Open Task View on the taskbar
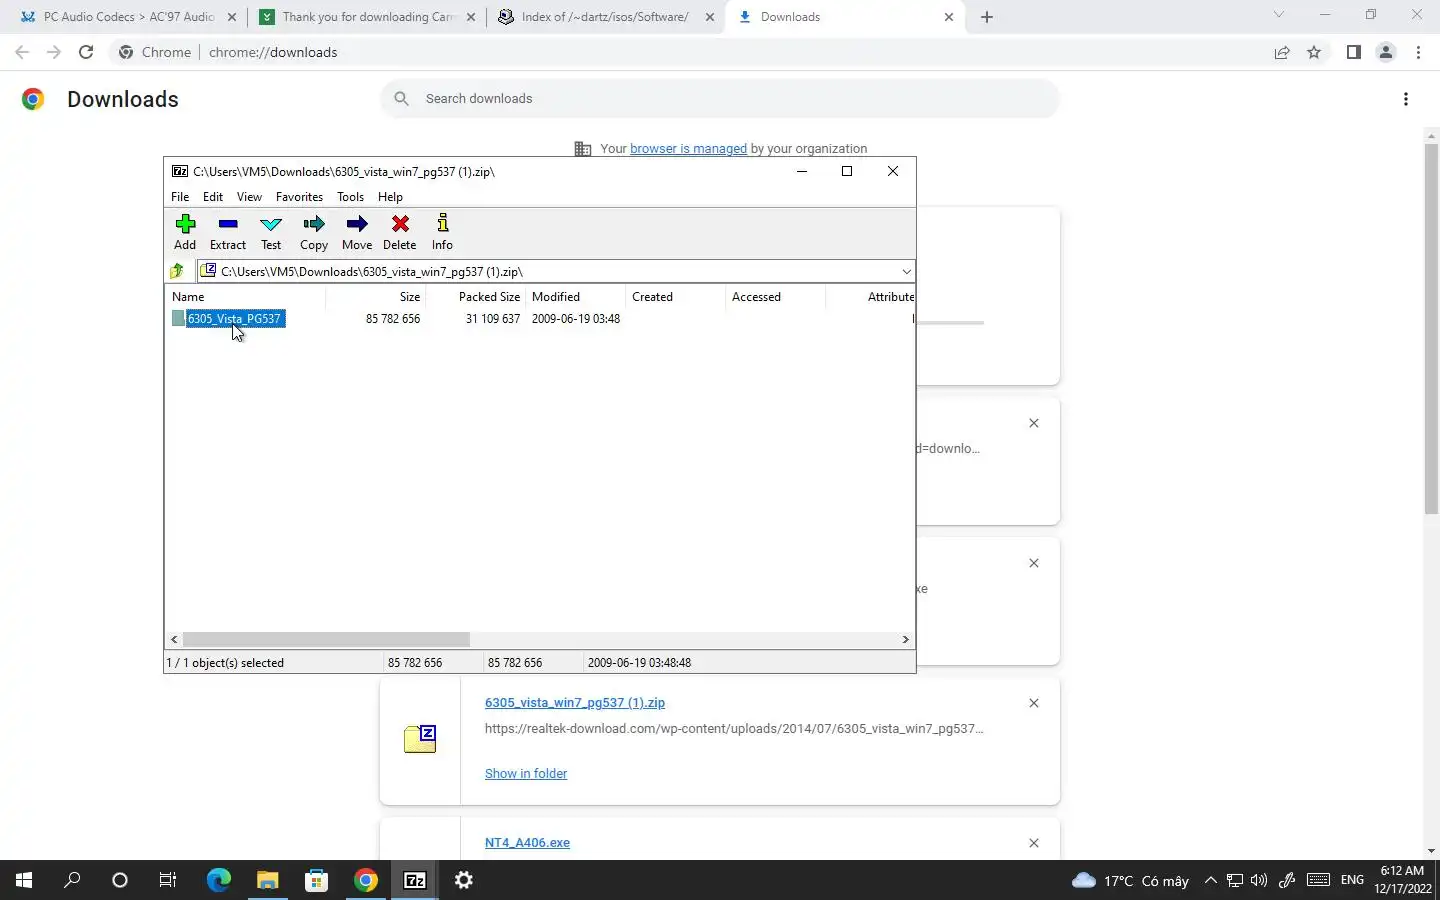Image resolution: width=1440 pixels, height=900 pixels. click(168, 880)
